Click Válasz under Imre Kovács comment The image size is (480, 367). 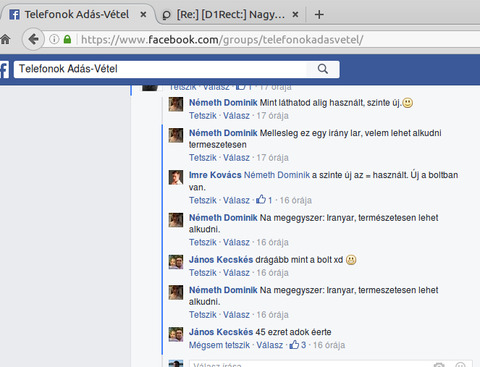tap(236, 200)
